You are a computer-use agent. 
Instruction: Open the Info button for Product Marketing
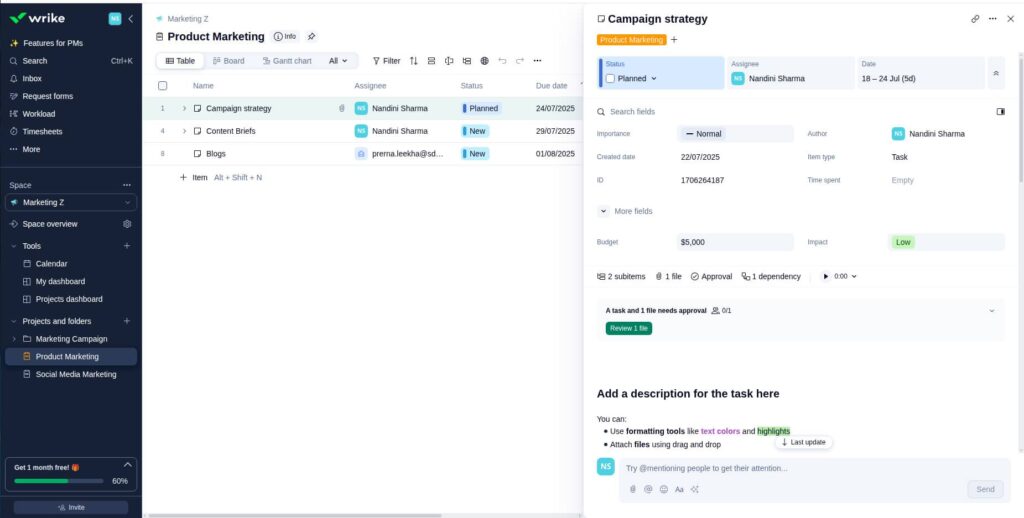pyautogui.click(x=285, y=37)
